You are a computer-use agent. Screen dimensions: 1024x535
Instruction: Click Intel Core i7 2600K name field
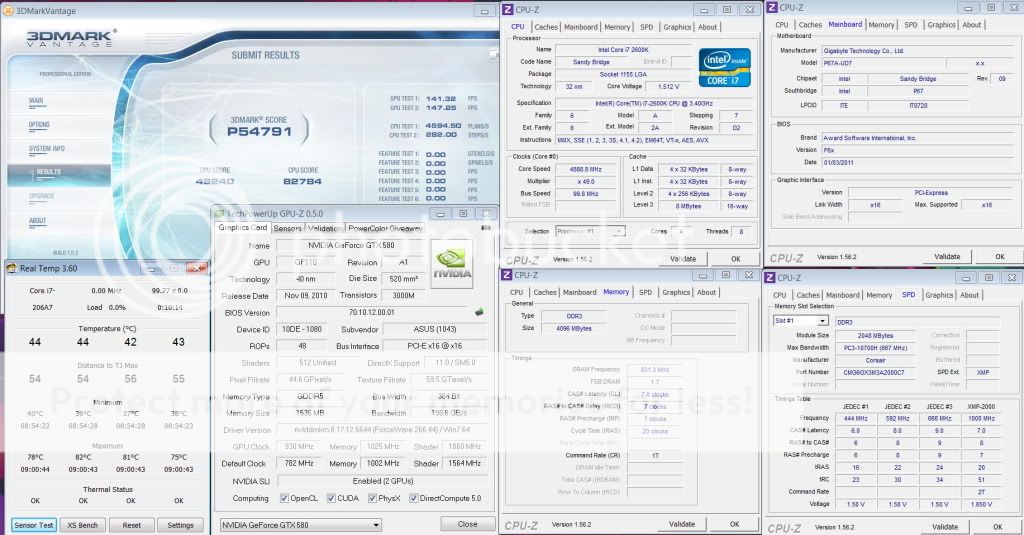(x=622, y=50)
